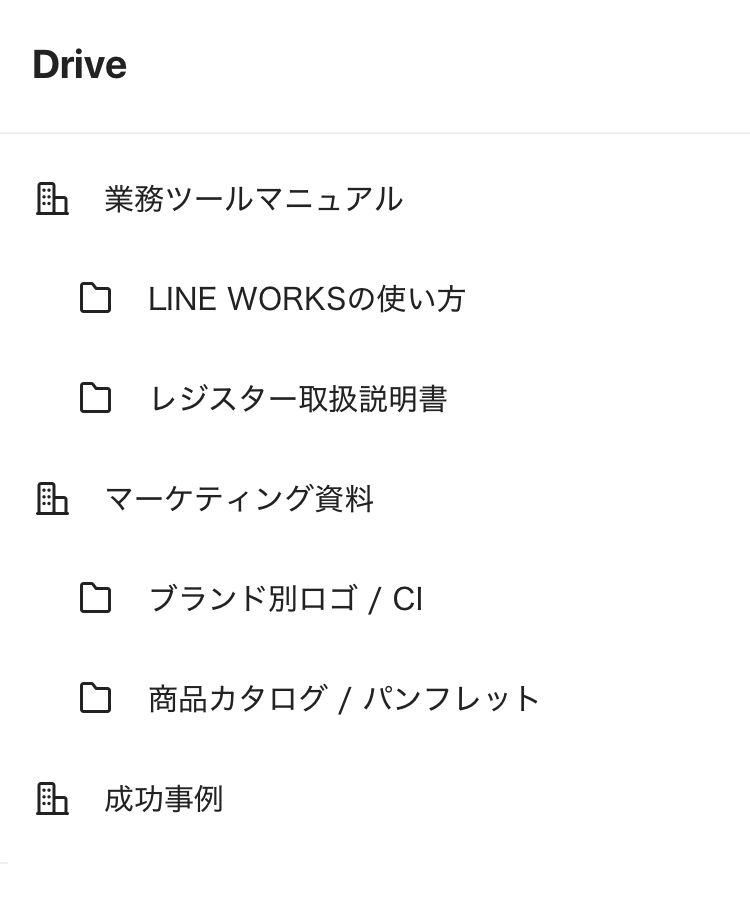This screenshot has width=750, height=900.
Task: Collapse the マーケティング資料 folder group
Action: point(52,498)
